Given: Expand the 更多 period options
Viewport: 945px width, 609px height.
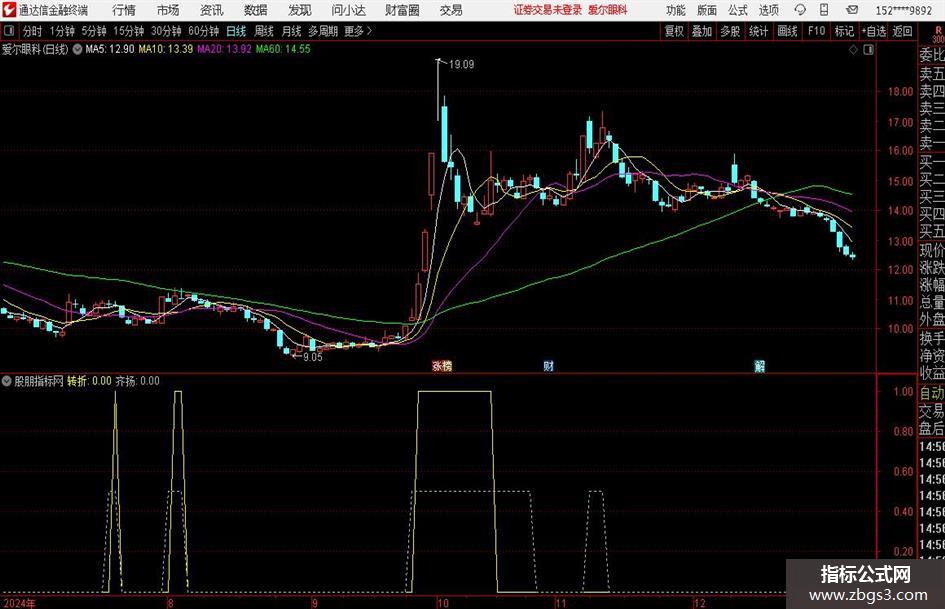Looking at the screenshot, I should [358, 31].
